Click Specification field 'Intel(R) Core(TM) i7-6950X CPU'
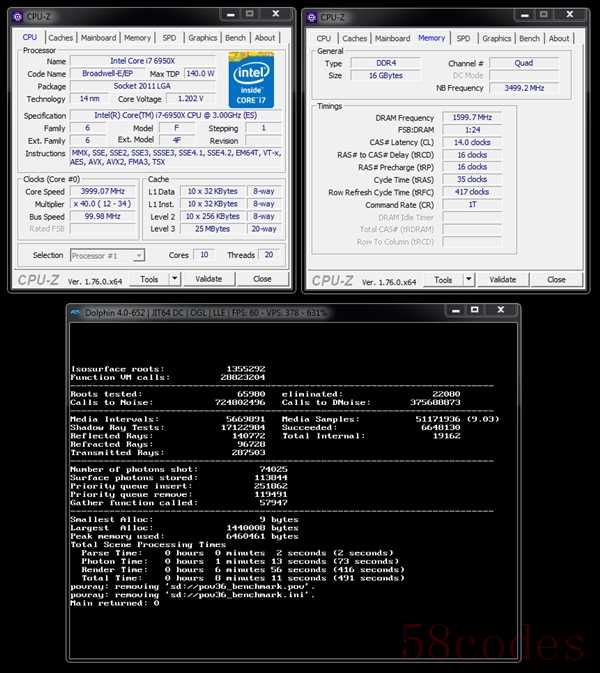Screen dimensions: 600x673 [176, 115]
